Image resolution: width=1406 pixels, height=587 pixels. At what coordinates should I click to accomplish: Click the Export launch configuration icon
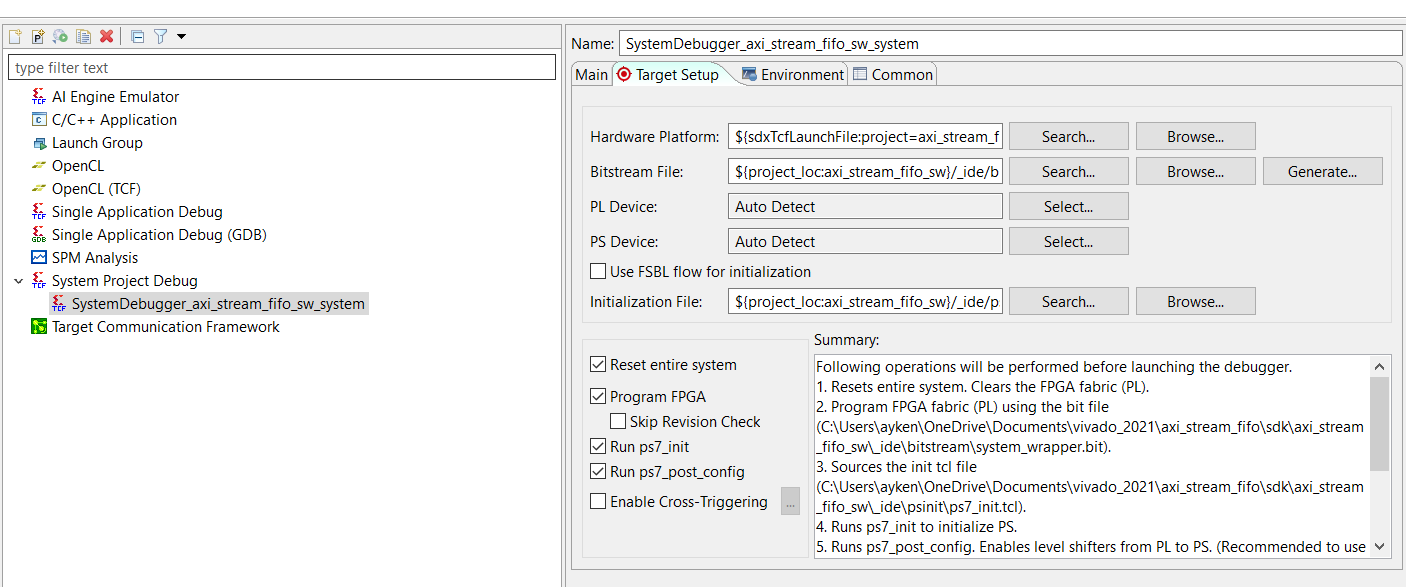(x=60, y=36)
